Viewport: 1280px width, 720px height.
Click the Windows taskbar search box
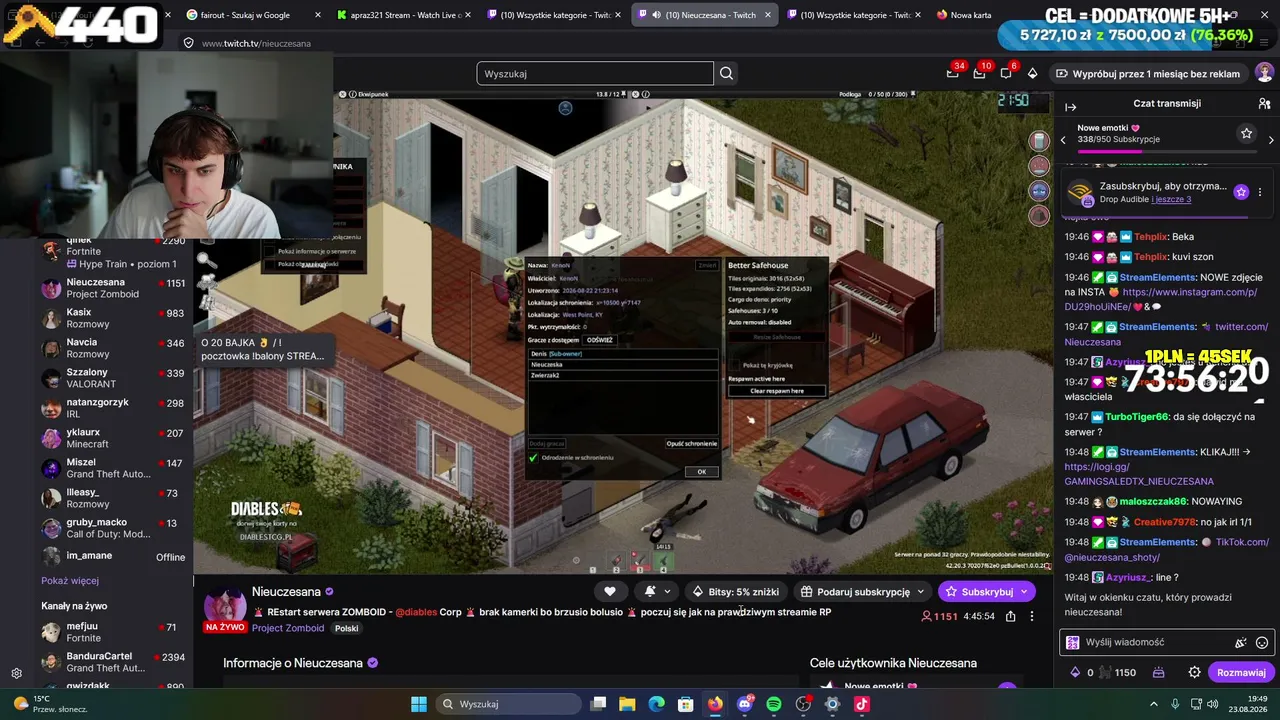tap(508, 704)
